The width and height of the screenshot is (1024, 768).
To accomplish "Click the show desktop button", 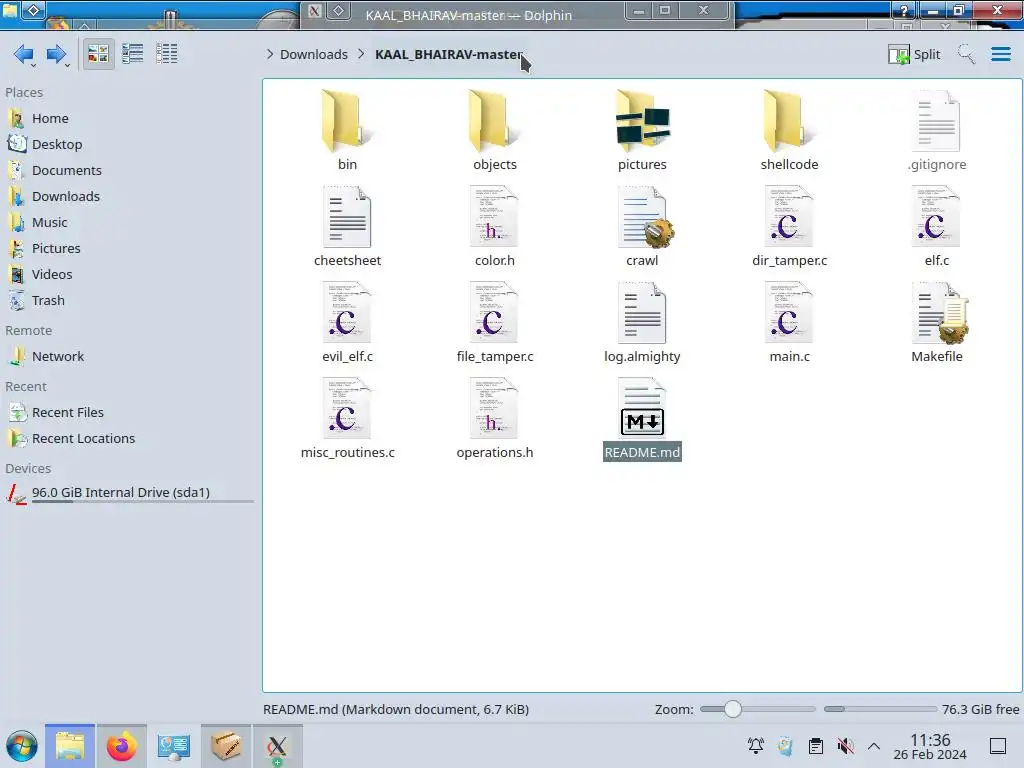I will point(998,746).
